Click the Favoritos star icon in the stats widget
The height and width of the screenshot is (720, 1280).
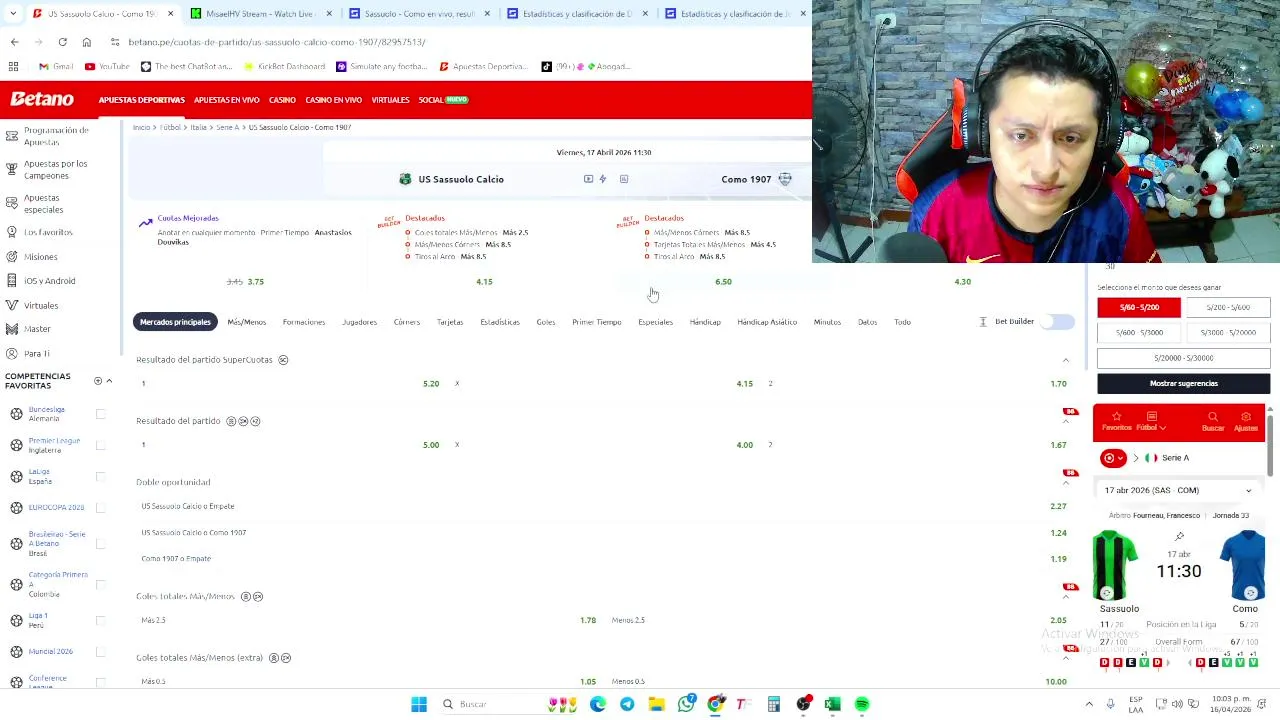click(1117, 421)
